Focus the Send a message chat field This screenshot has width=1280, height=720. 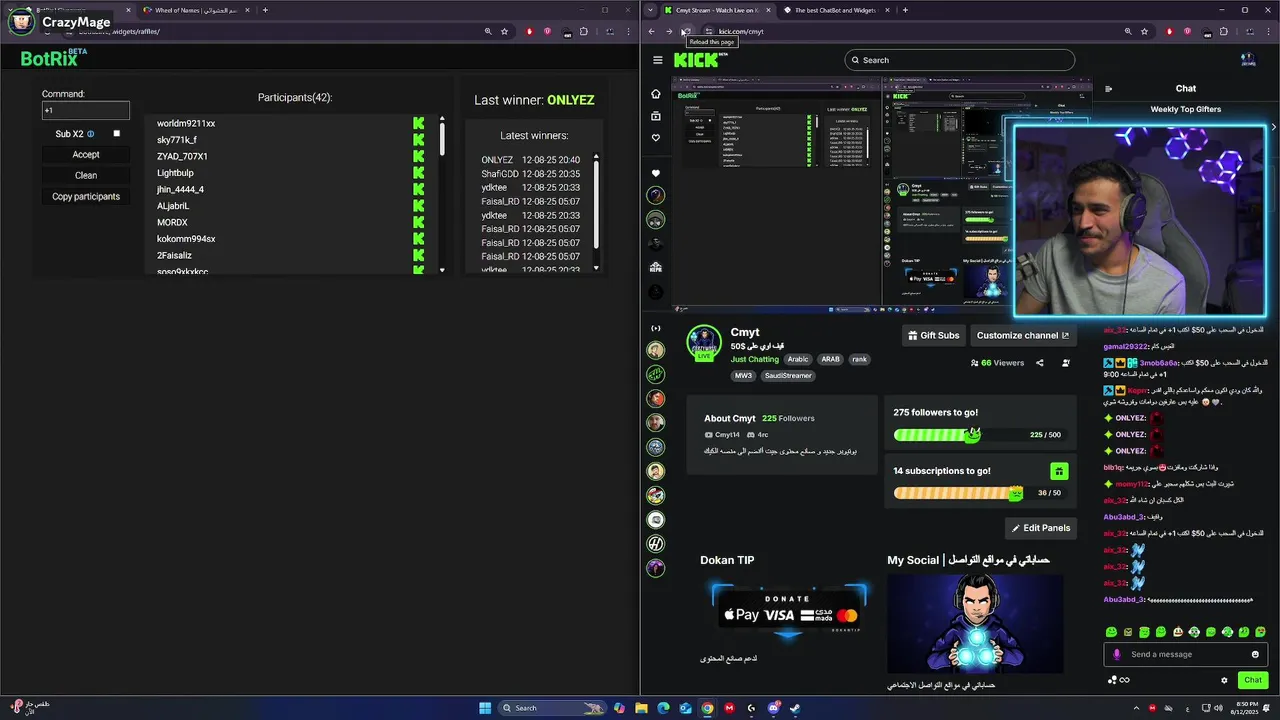point(1186,655)
